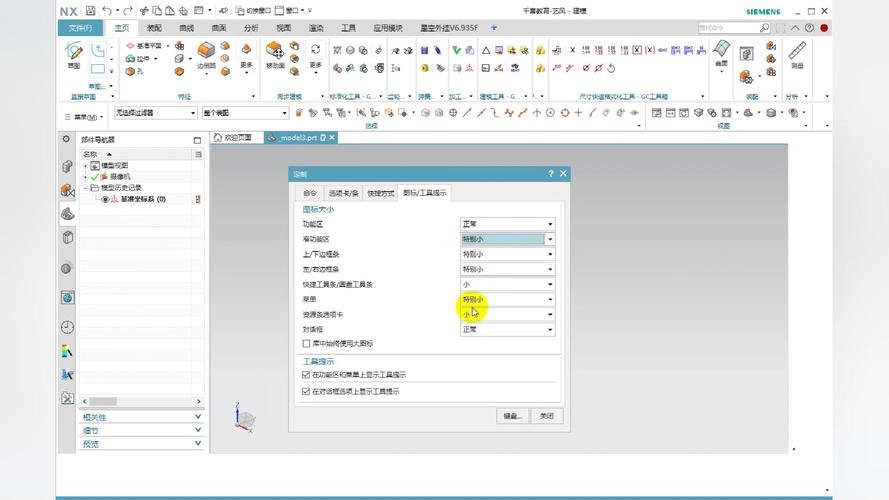This screenshot has height=500, width=889.
Task: Open the 曲线 ribbon tab
Action: (x=187, y=28)
